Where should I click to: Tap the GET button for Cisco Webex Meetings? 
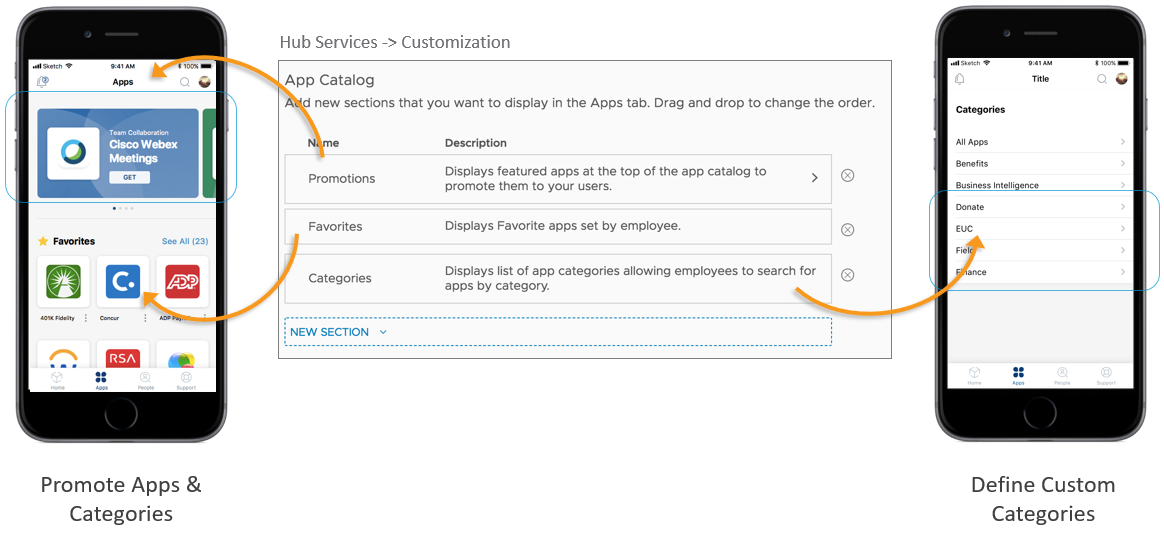(x=129, y=177)
